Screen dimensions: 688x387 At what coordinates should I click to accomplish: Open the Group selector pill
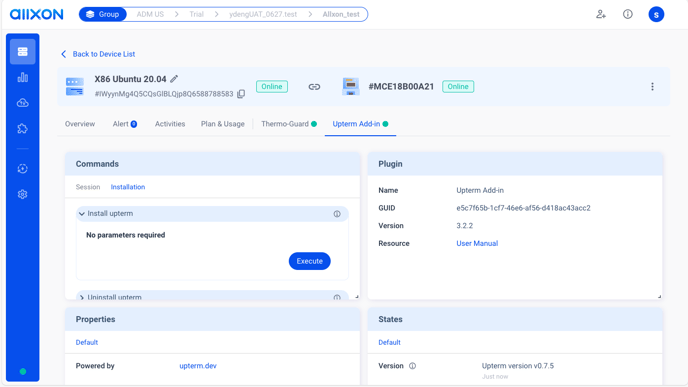(103, 14)
